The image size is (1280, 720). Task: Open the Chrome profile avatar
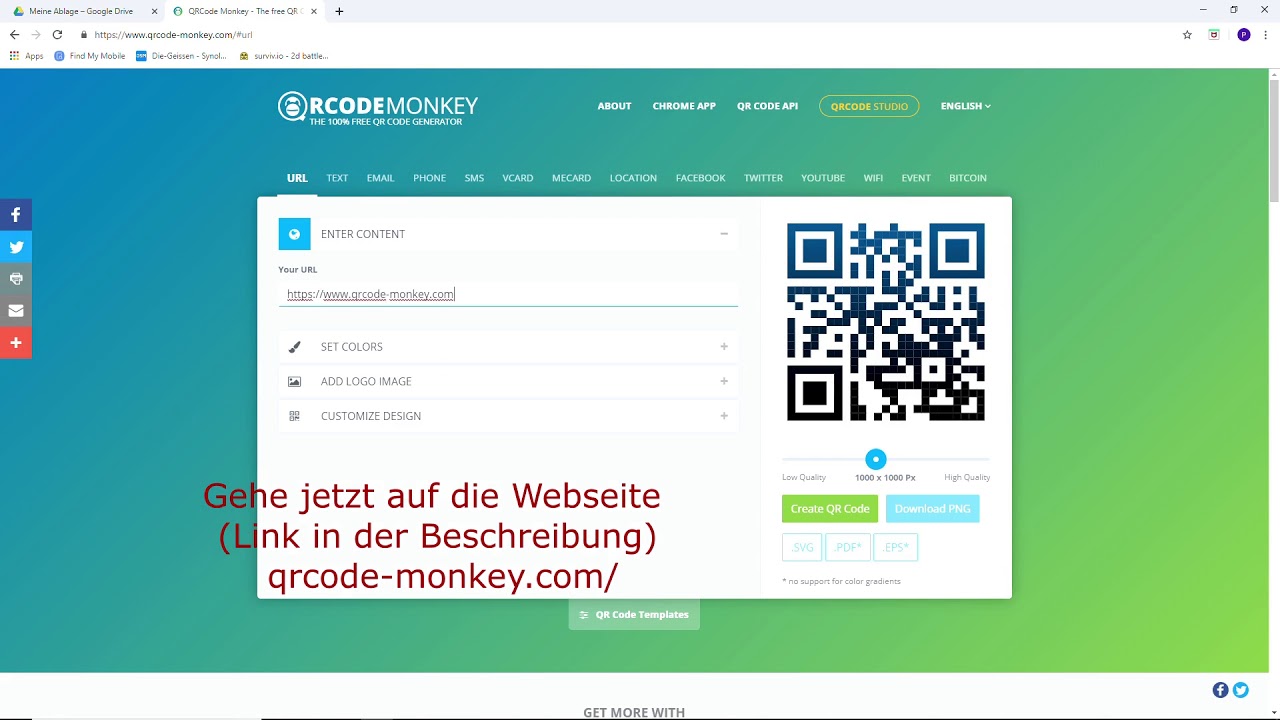1243,34
